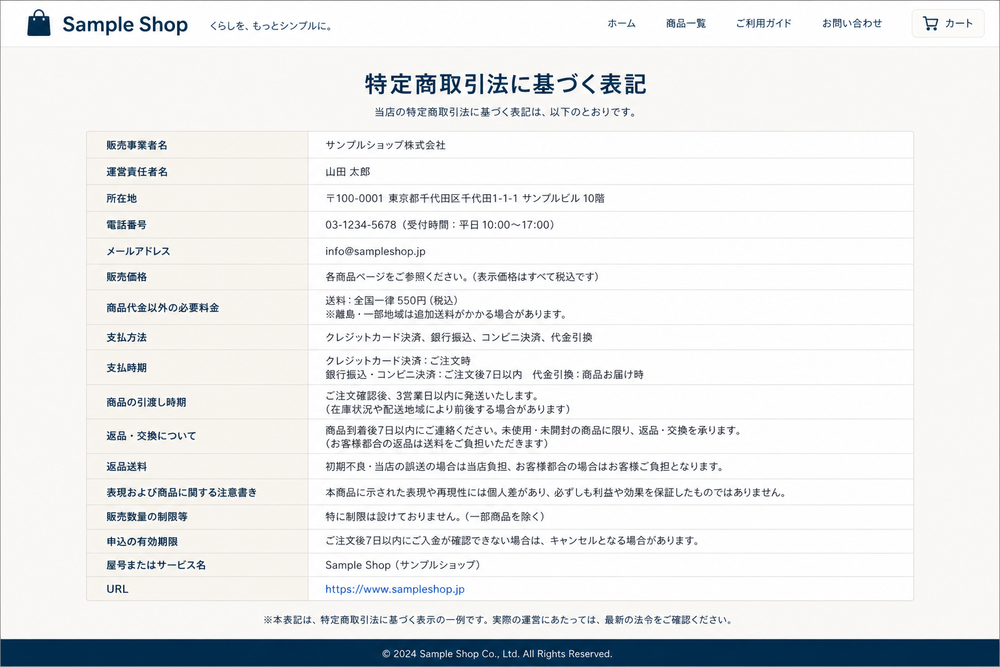Screen dimensions: 1000x667
Task: Open the お問い合わせ menu item
Action: (851, 24)
